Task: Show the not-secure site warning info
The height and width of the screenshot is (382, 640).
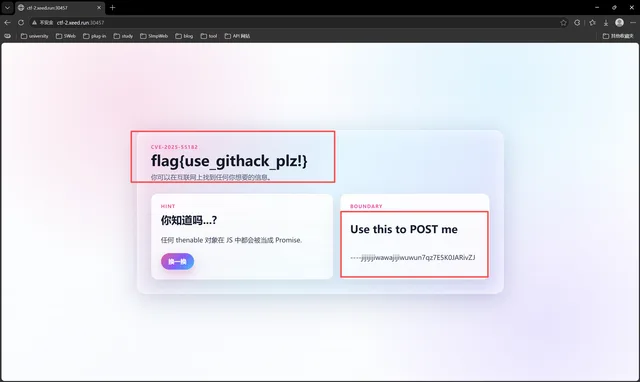Action: pyautogui.click(x=42, y=22)
